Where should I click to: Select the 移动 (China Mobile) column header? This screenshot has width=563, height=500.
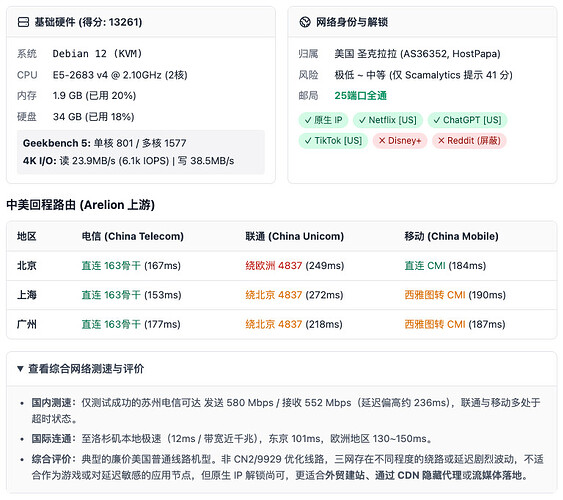click(x=451, y=237)
